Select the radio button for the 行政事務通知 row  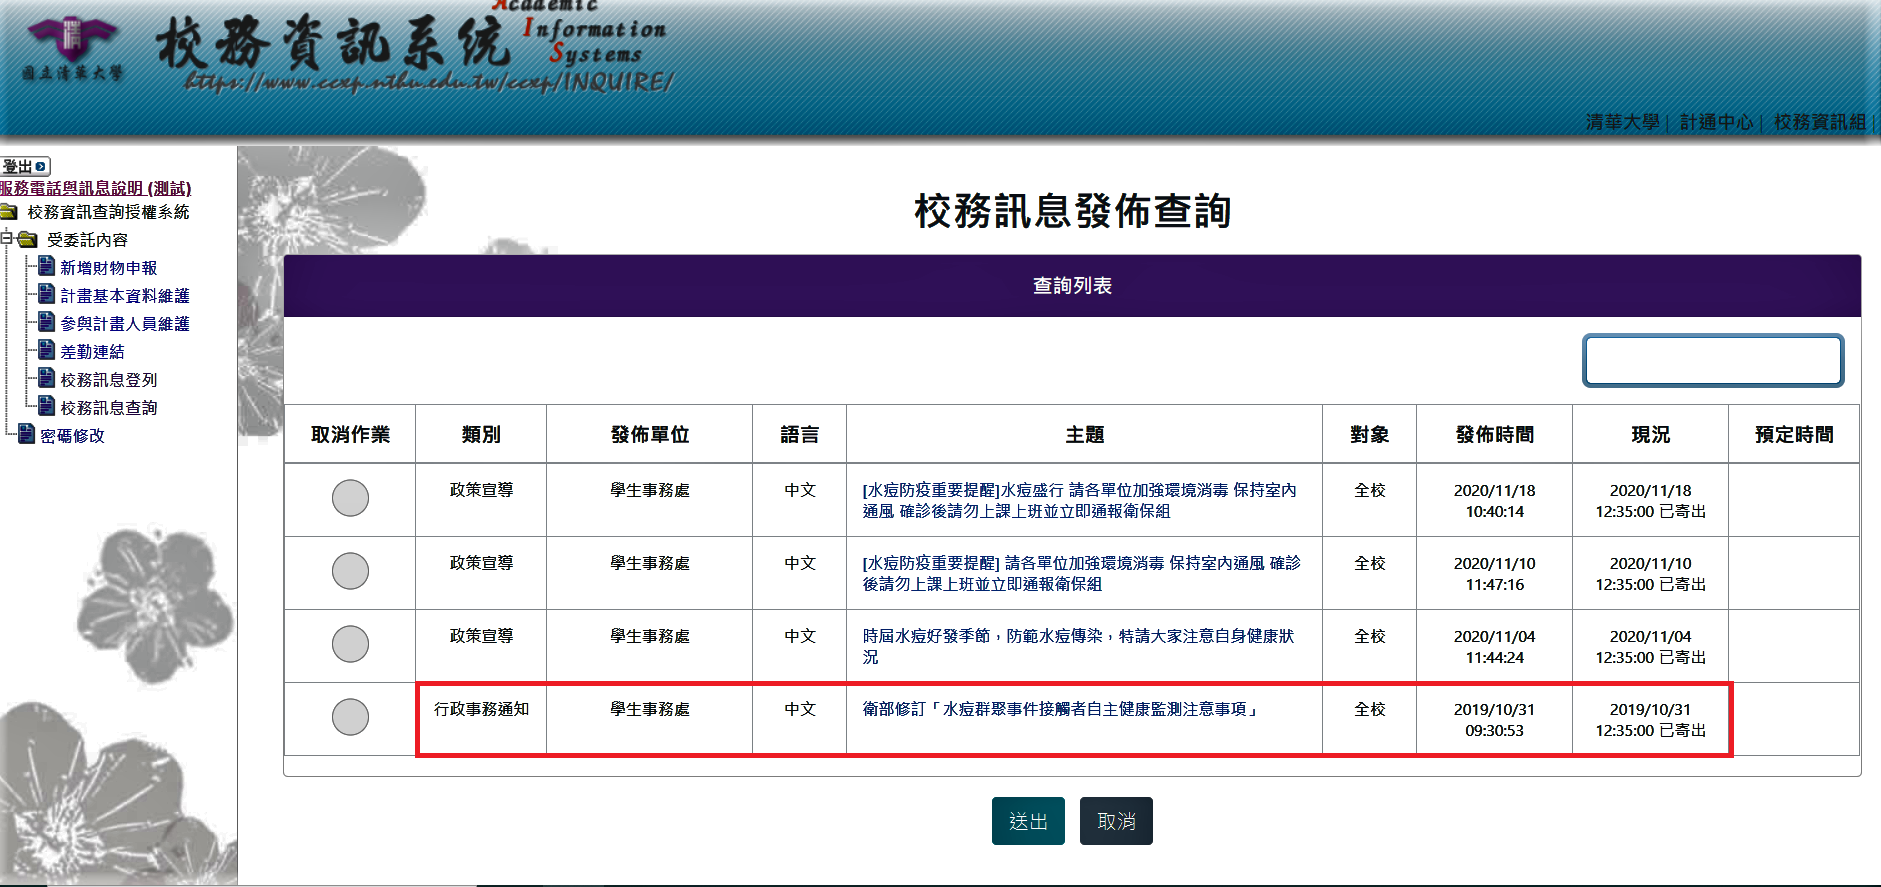point(350,717)
